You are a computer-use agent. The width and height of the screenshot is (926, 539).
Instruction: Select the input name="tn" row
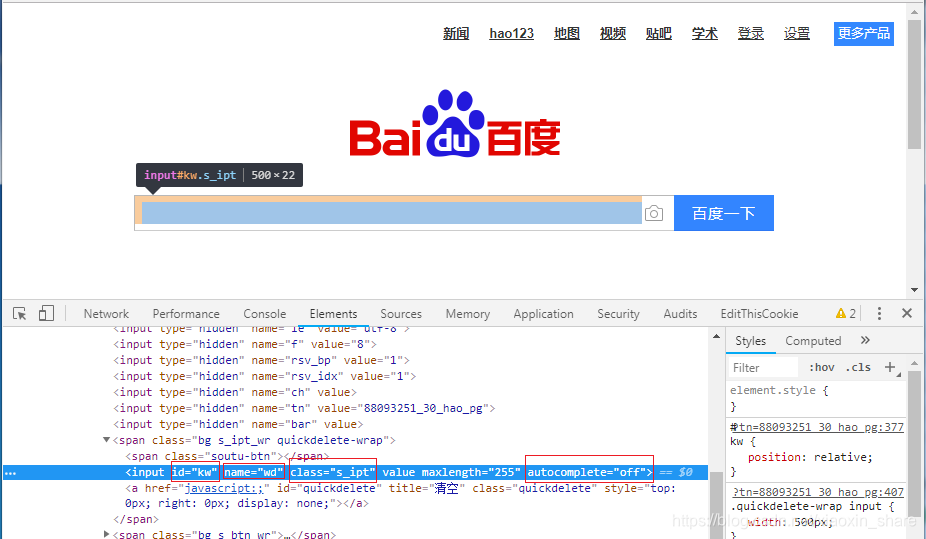coord(304,408)
